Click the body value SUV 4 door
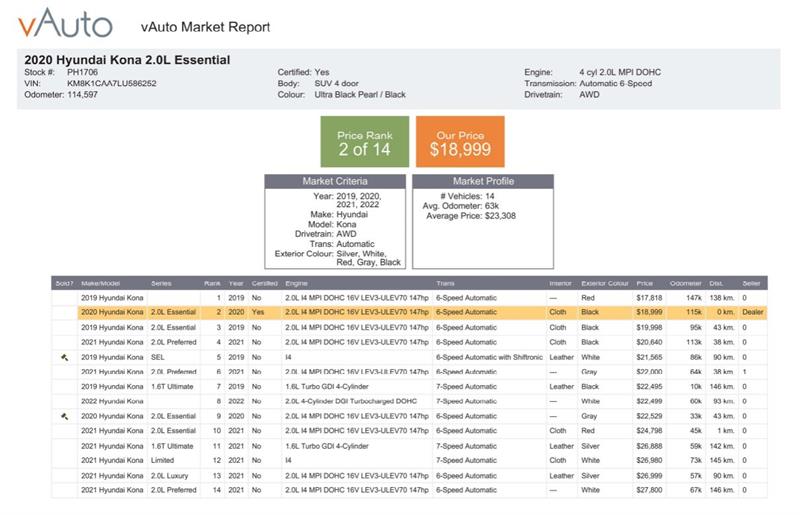Image resolution: width=800 pixels, height=515 pixels. pyautogui.click(x=336, y=83)
